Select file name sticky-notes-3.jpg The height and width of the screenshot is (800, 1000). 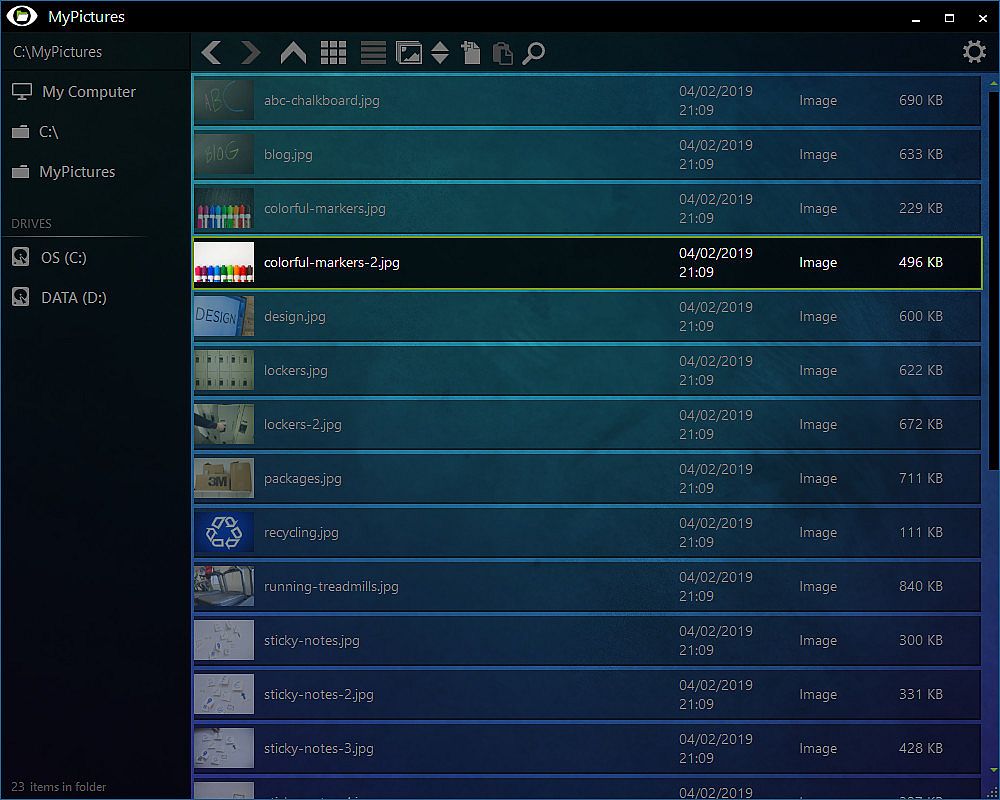coord(319,748)
